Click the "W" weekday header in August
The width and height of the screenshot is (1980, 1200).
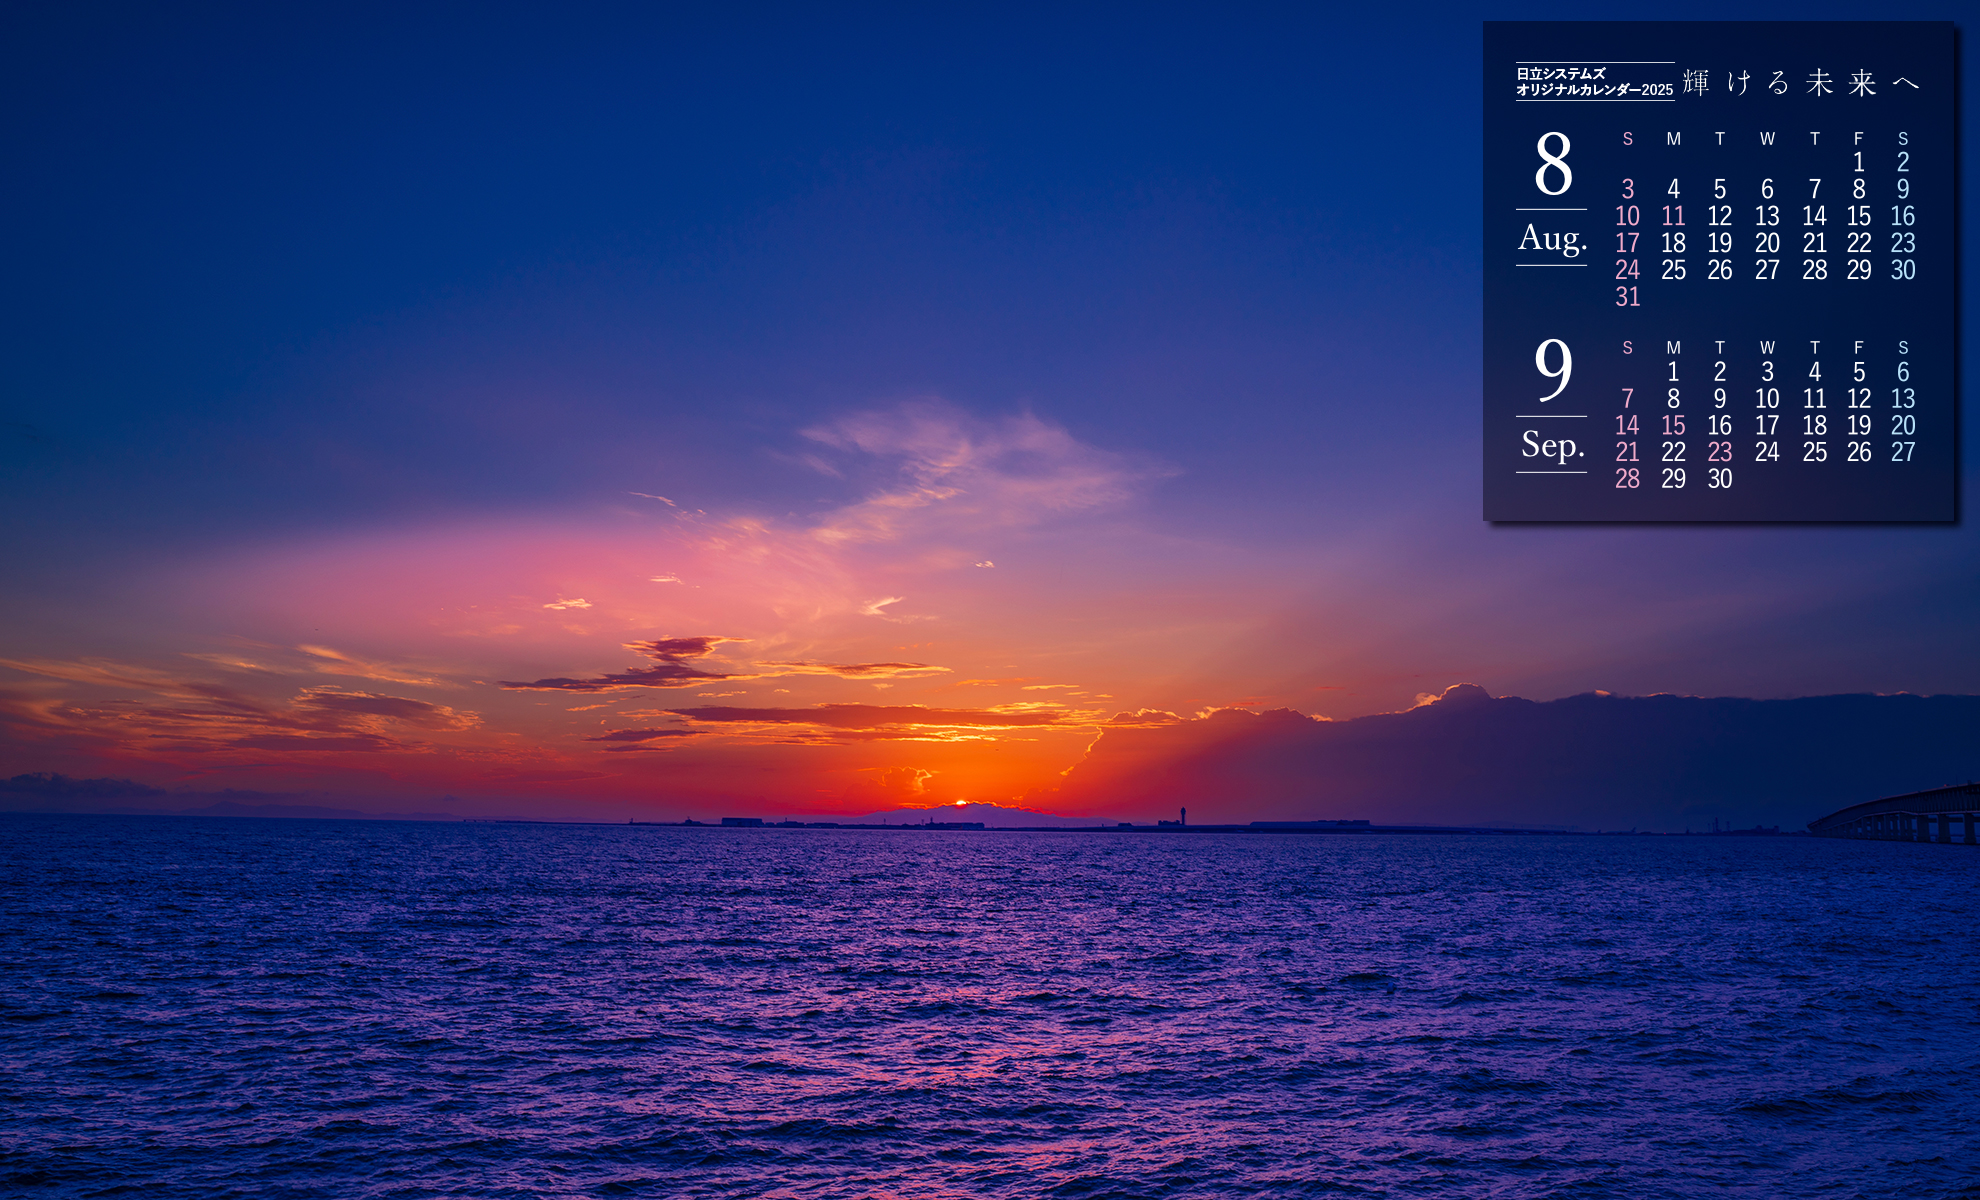(x=1767, y=139)
